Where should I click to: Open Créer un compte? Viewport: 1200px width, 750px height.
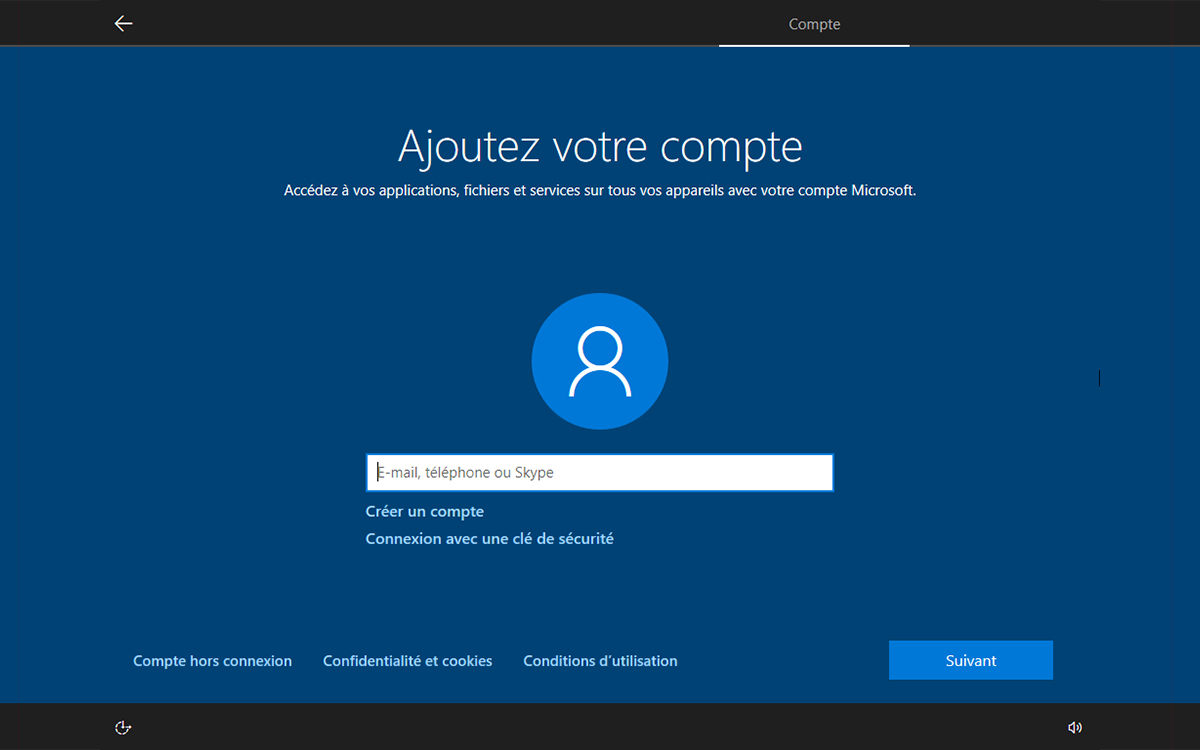point(424,511)
